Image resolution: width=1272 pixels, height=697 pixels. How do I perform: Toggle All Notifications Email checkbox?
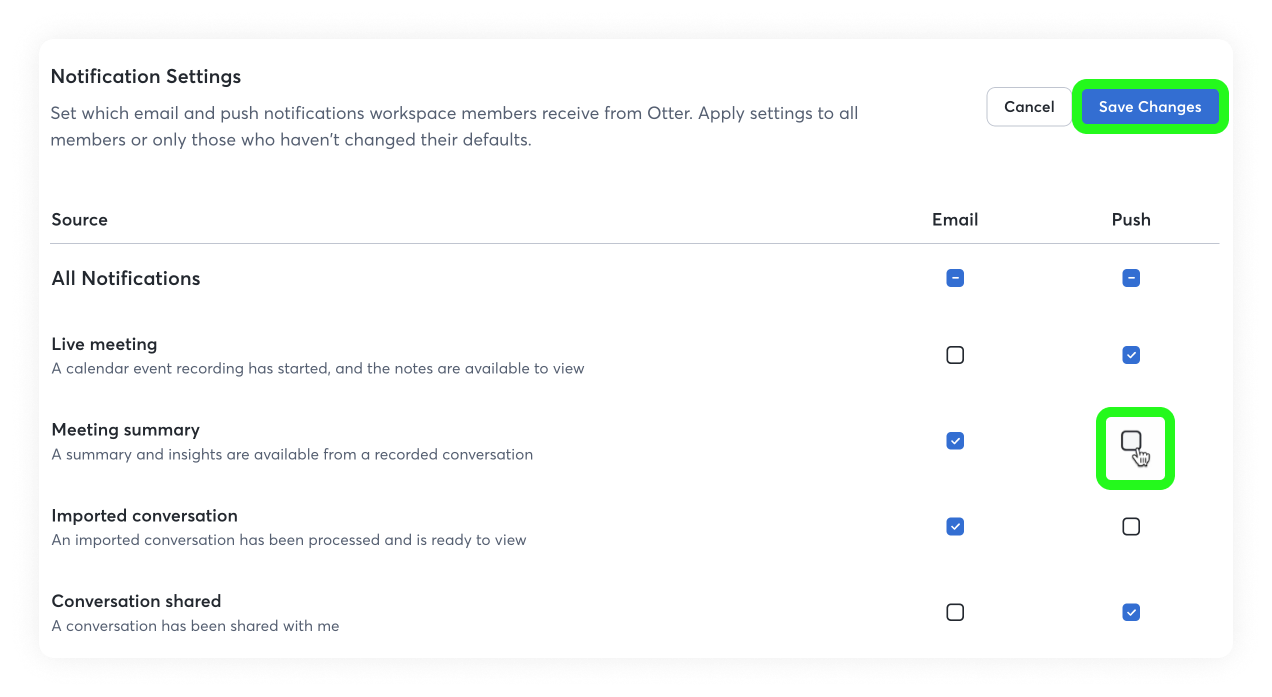955,278
